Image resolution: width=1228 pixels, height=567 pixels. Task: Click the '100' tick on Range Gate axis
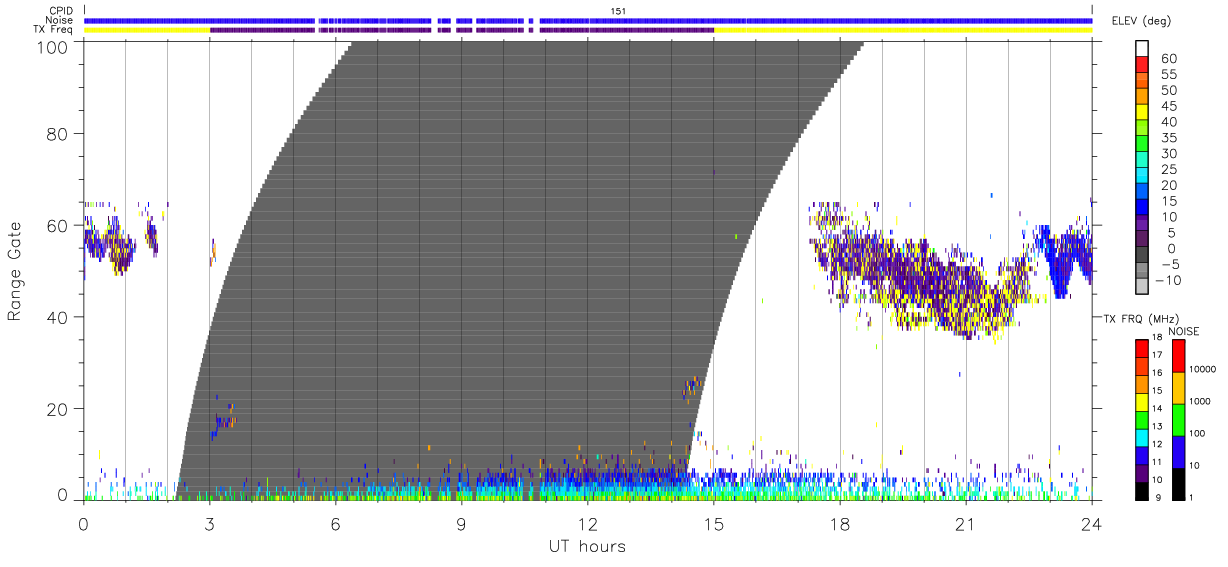(x=51, y=47)
